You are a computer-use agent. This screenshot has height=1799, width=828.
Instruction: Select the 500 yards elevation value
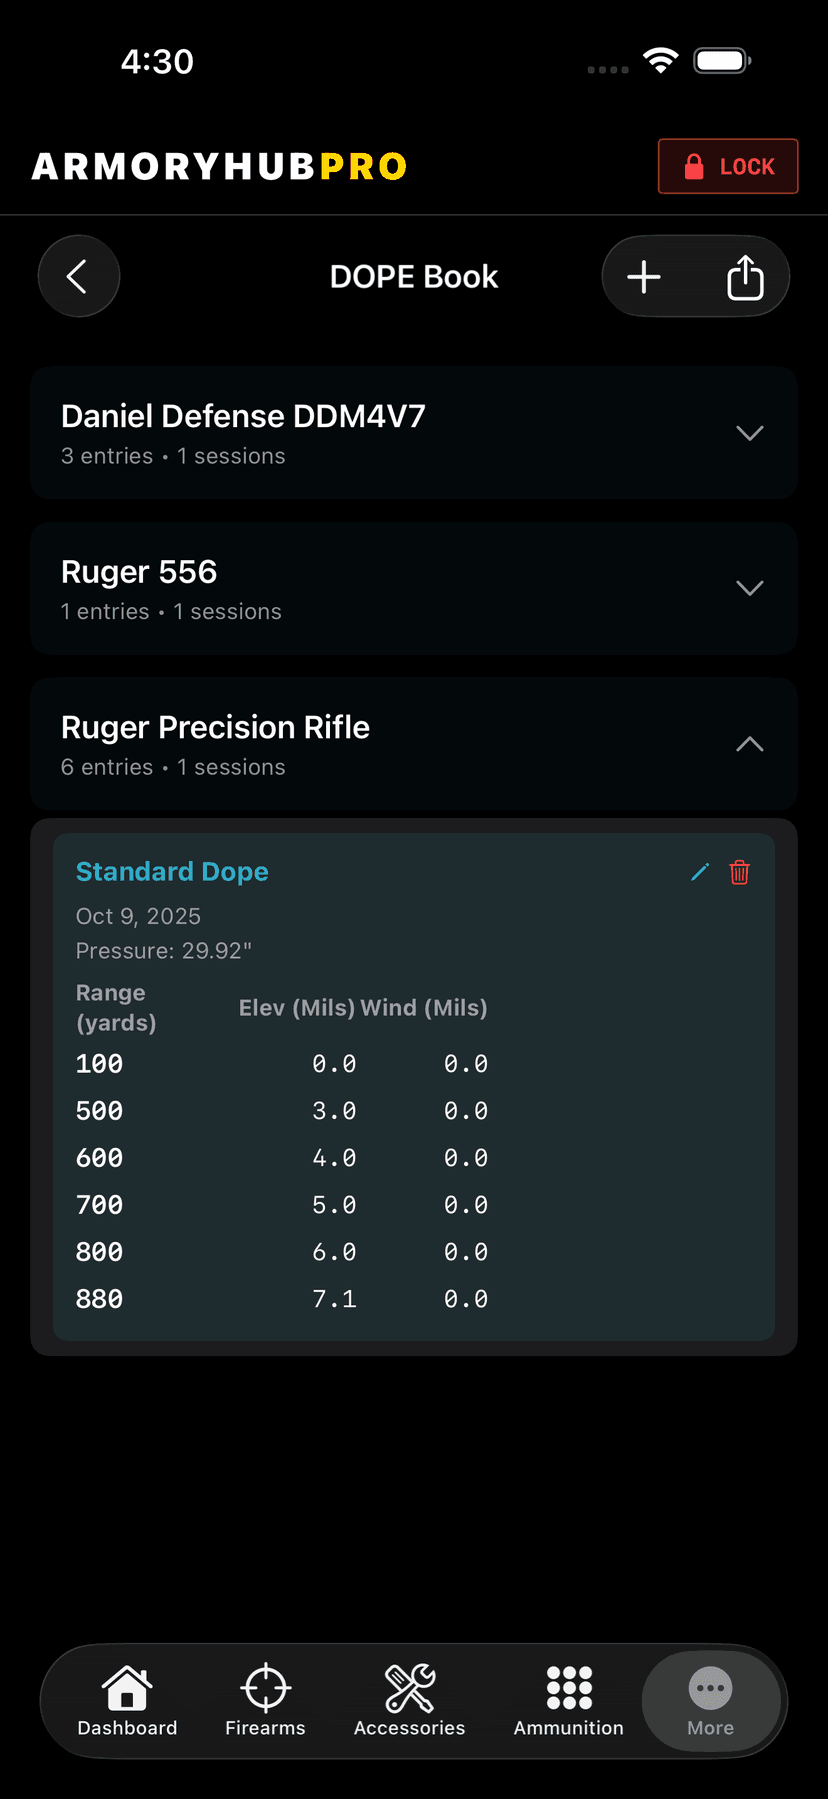pyautogui.click(x=334, y=1111)
